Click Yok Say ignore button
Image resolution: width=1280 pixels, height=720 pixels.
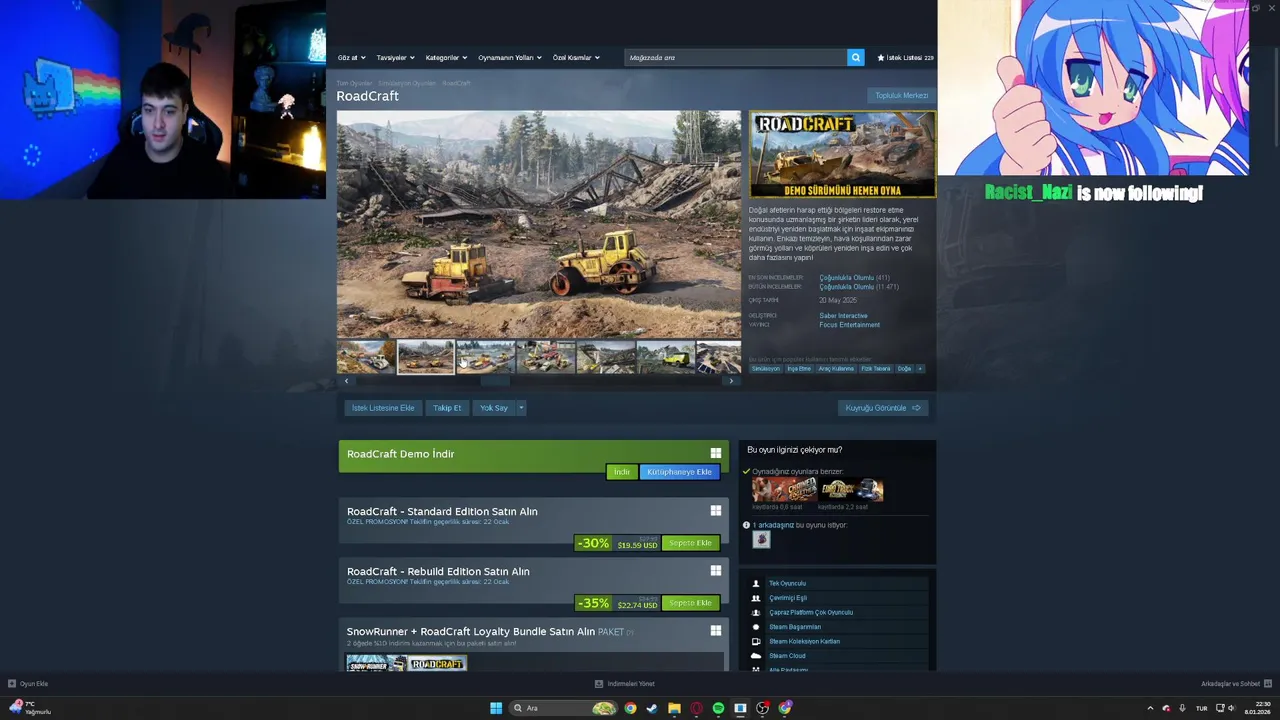(x=494, y=408)
